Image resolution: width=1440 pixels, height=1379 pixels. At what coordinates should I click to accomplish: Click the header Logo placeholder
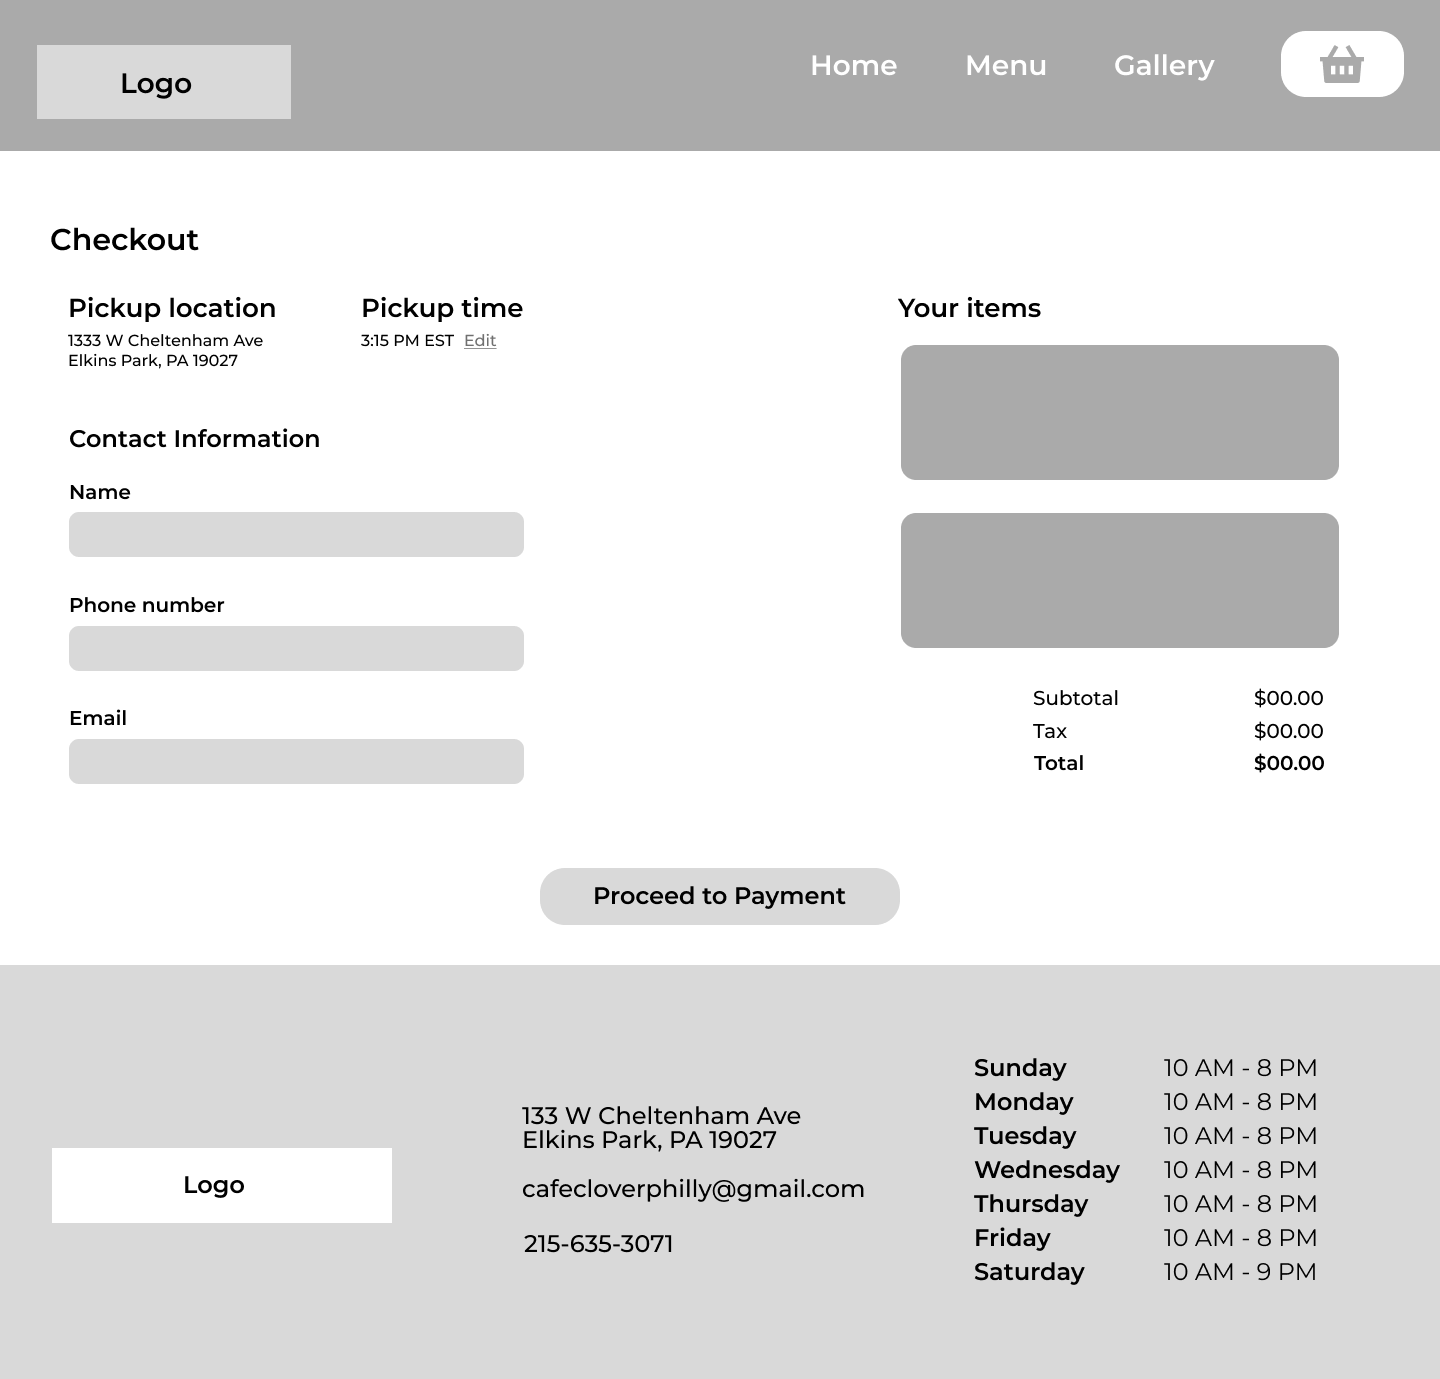point(164,82)
